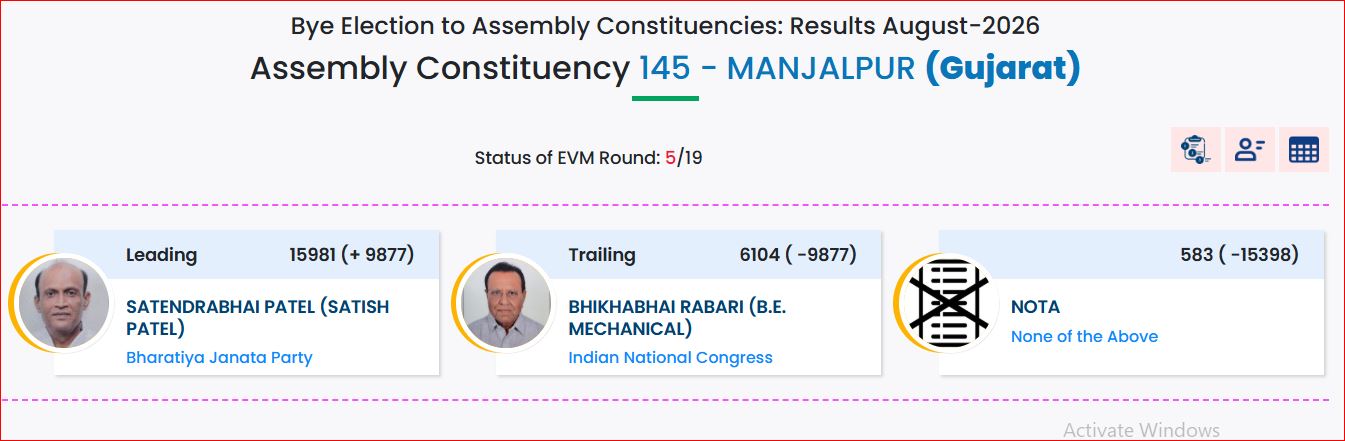Click the 6104 ( -9877) vote count

click(798, 255)
